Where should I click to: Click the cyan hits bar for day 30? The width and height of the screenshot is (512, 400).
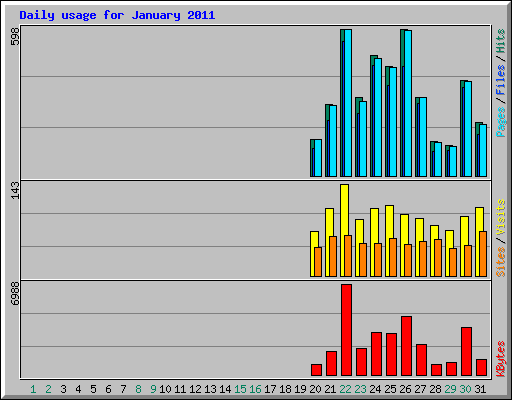coord(468,129)
